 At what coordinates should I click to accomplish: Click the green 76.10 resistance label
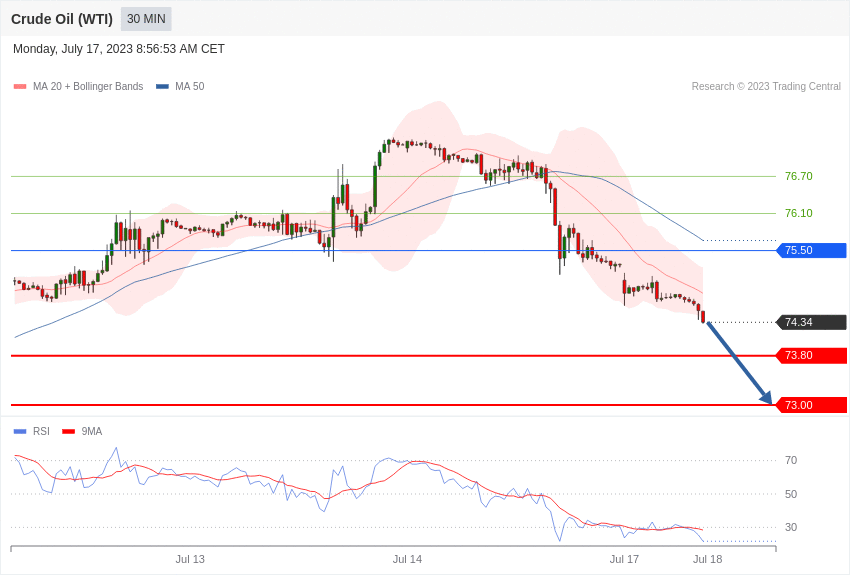799,213
